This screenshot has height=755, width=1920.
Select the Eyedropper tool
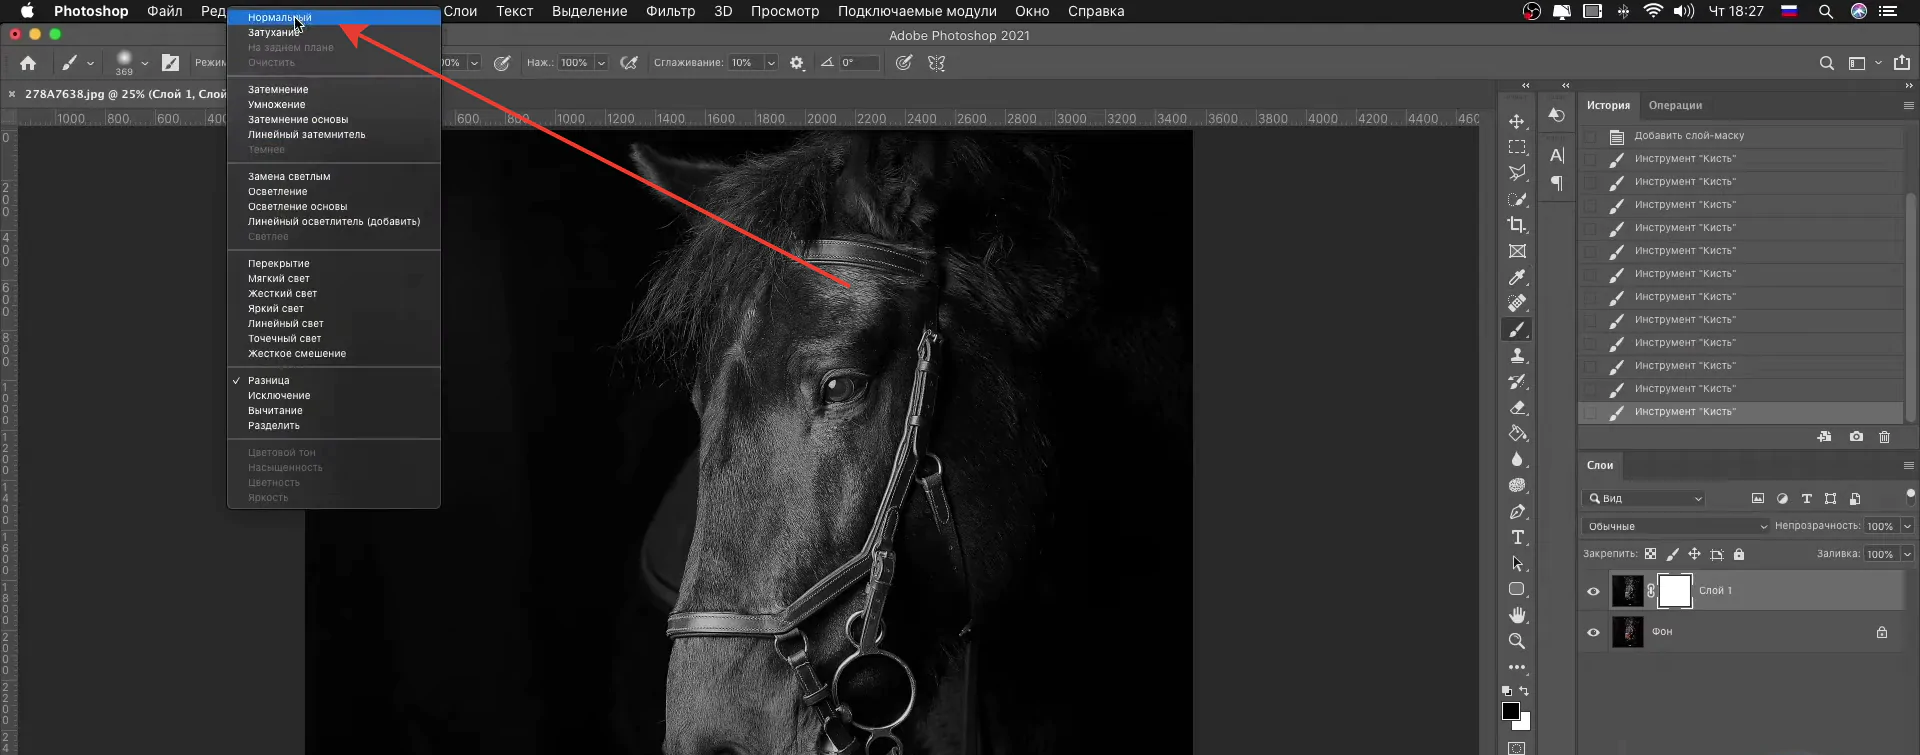click(1517, 277)
